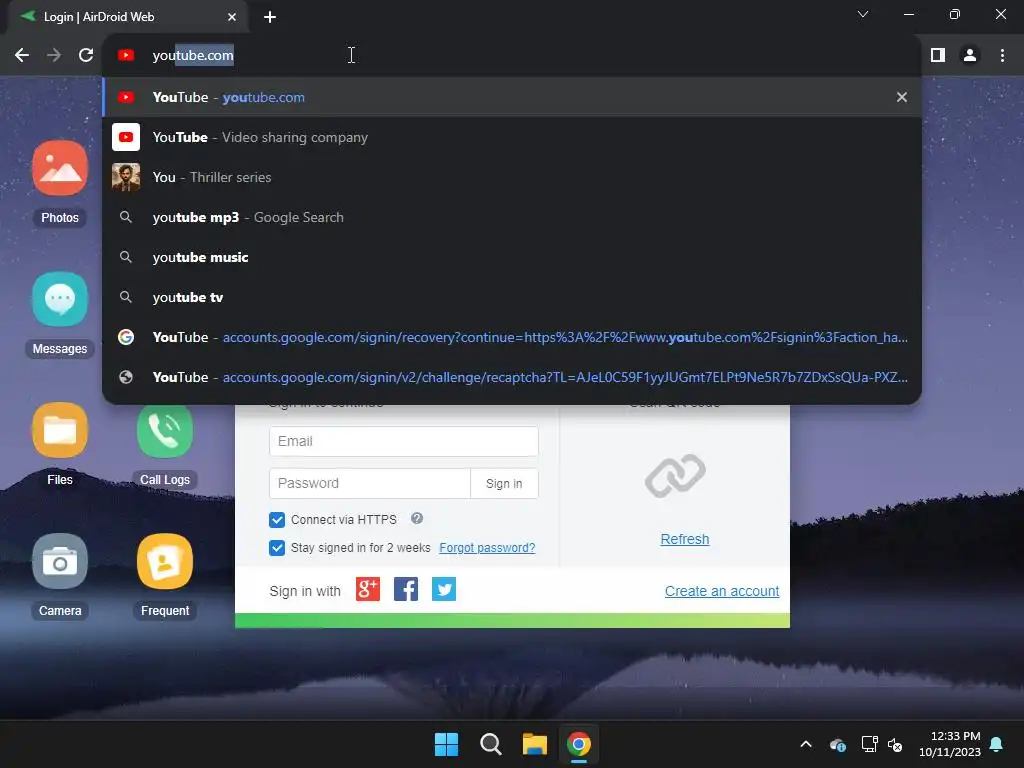This screenshot has height=768, width=1024.
Task: Click the address bar youtube.com text
Action: (193, 56)
